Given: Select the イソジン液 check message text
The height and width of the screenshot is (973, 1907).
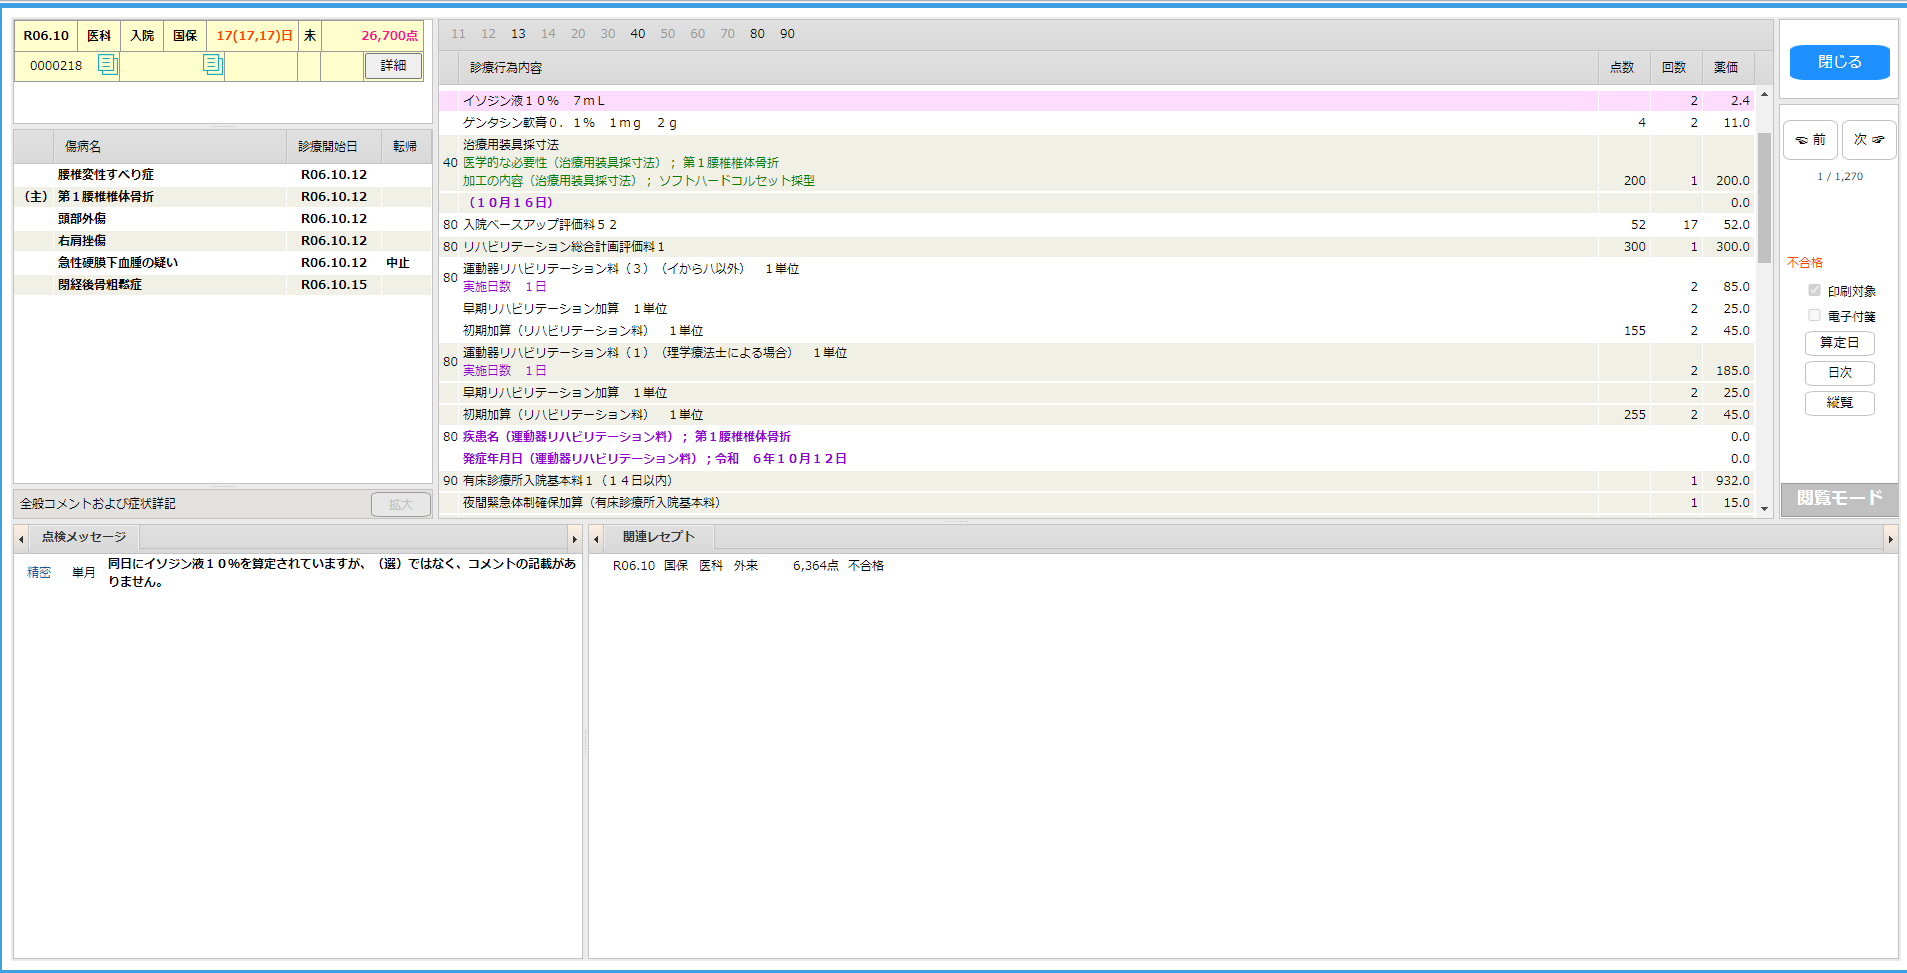Looking at the screenshot, I should pos(342,573).
